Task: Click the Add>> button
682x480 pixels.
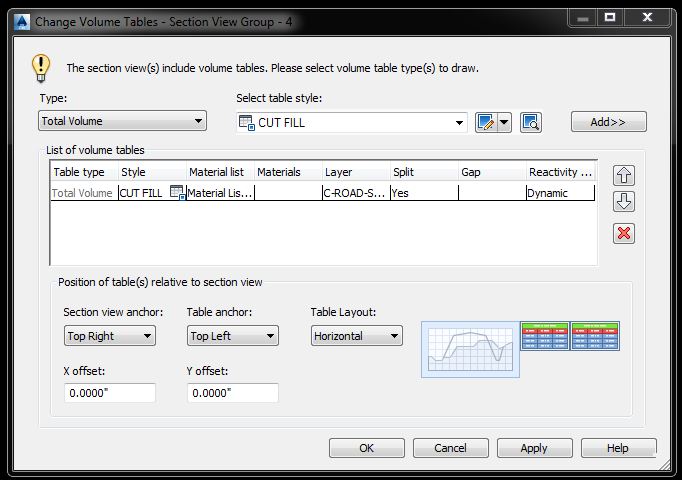Action: pos(608,122)
